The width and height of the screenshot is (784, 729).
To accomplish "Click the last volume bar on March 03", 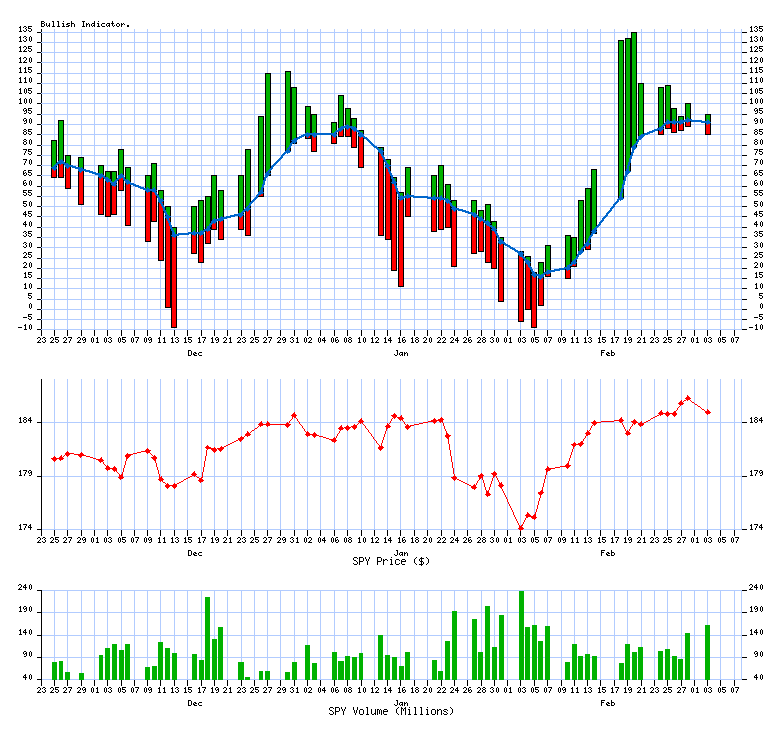I will (x=708, y=652).
